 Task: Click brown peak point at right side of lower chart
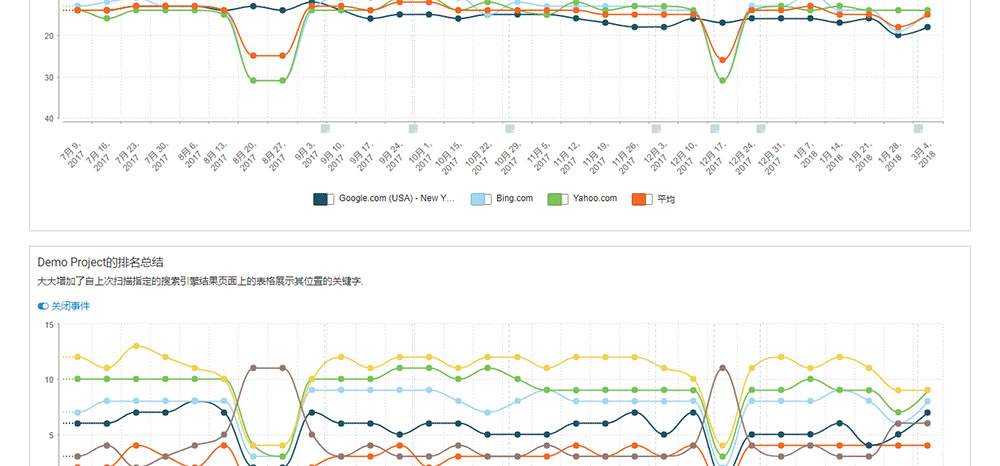(x=723, y=368)
